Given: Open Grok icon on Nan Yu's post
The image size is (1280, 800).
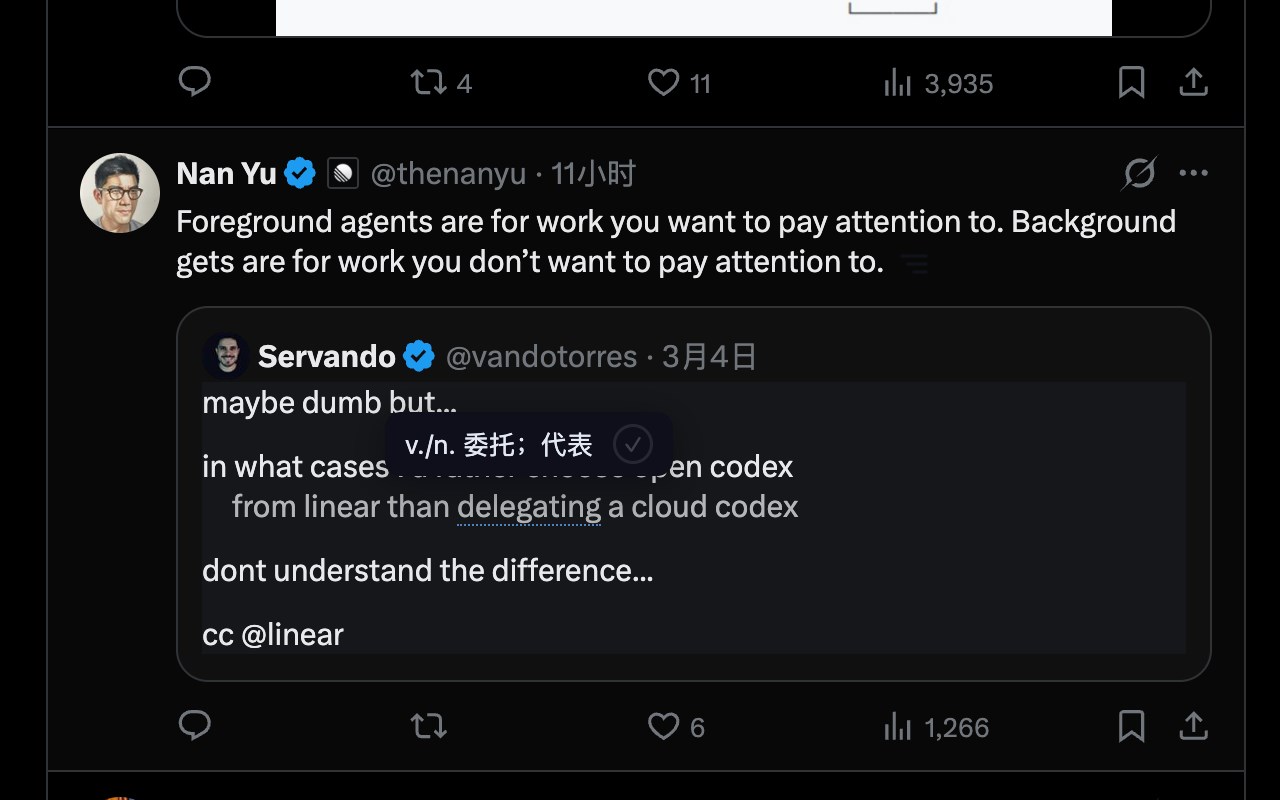Looking at the screenshot, I should point(1139,173).
